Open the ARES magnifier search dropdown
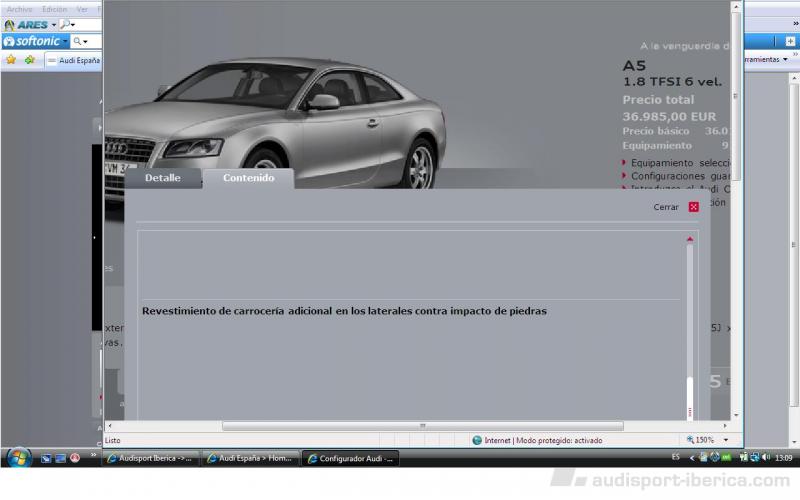This screenshot has width=800, height=500. pos(67,24)
